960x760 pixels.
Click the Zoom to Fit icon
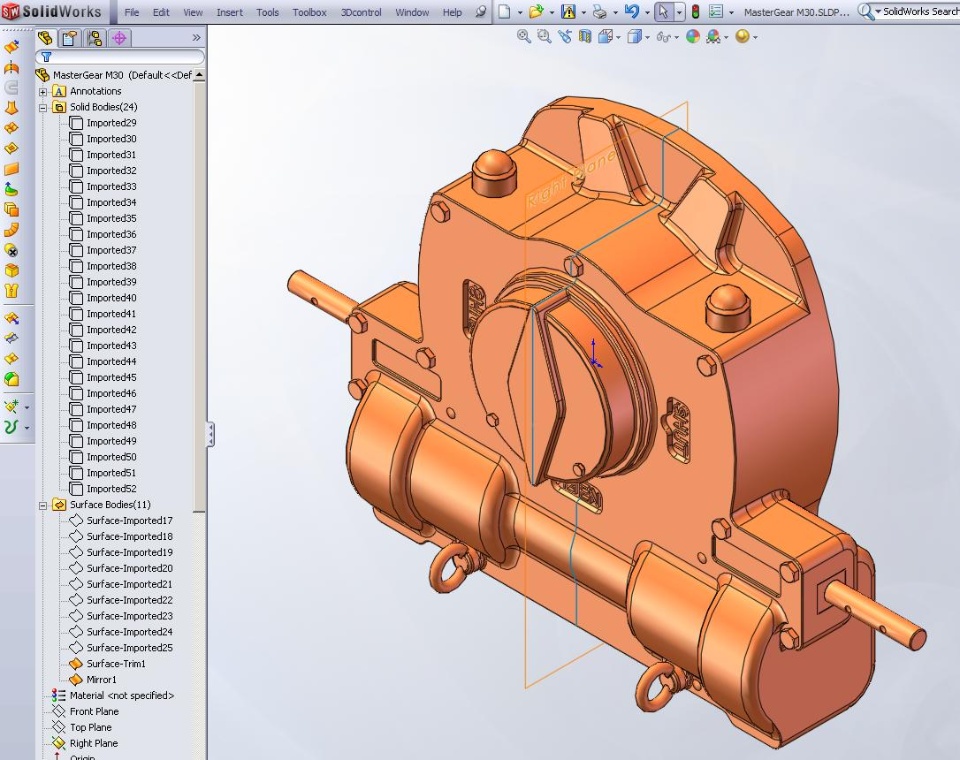pos(523,37)
